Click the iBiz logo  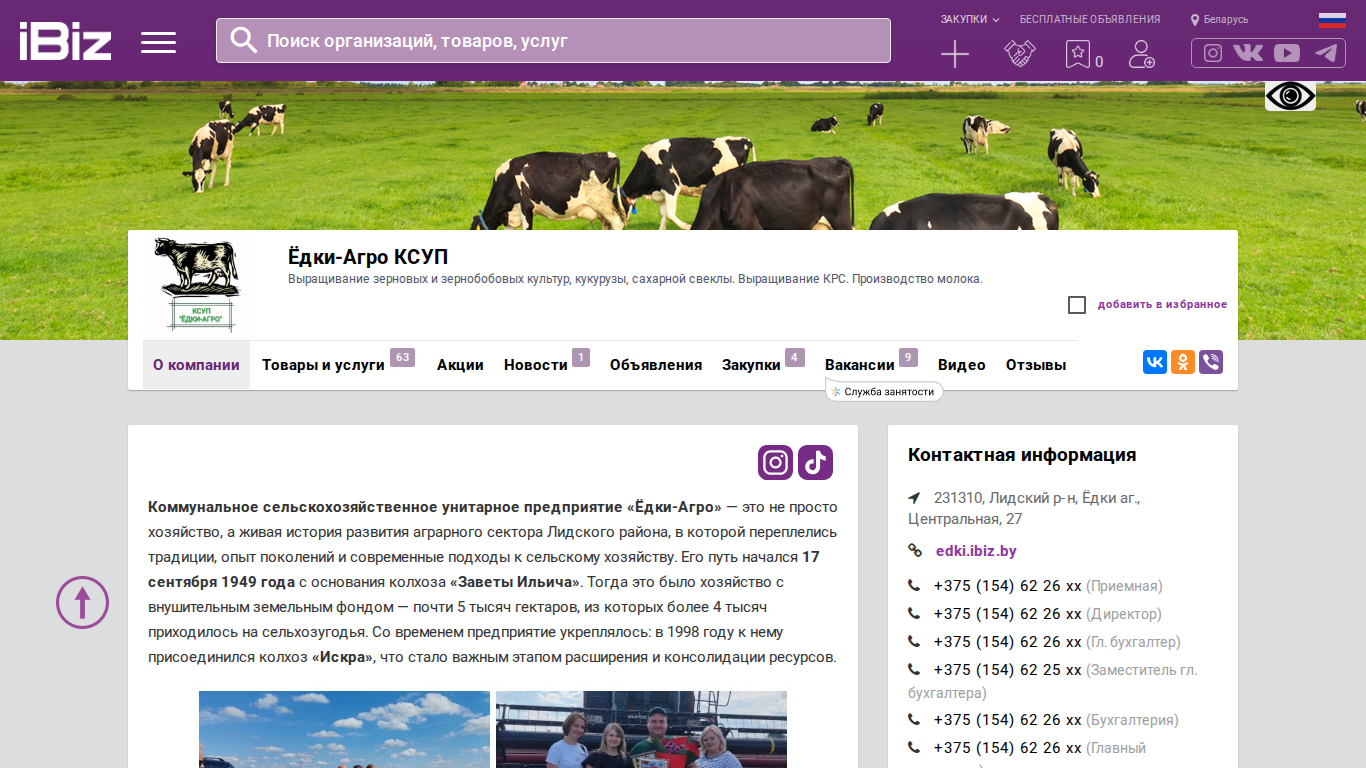tap(65, 41)
